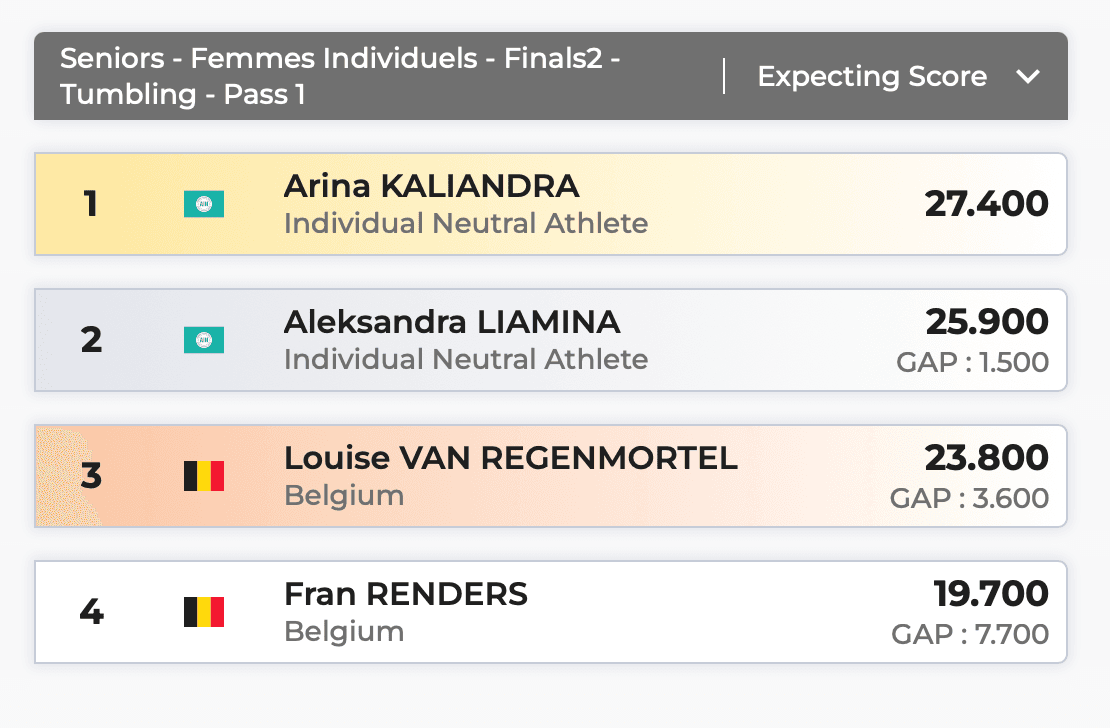Screen dimensions: 1110x728
Task: Open the Expecting Score dropdown label
Action: click(x=872, y=77)
